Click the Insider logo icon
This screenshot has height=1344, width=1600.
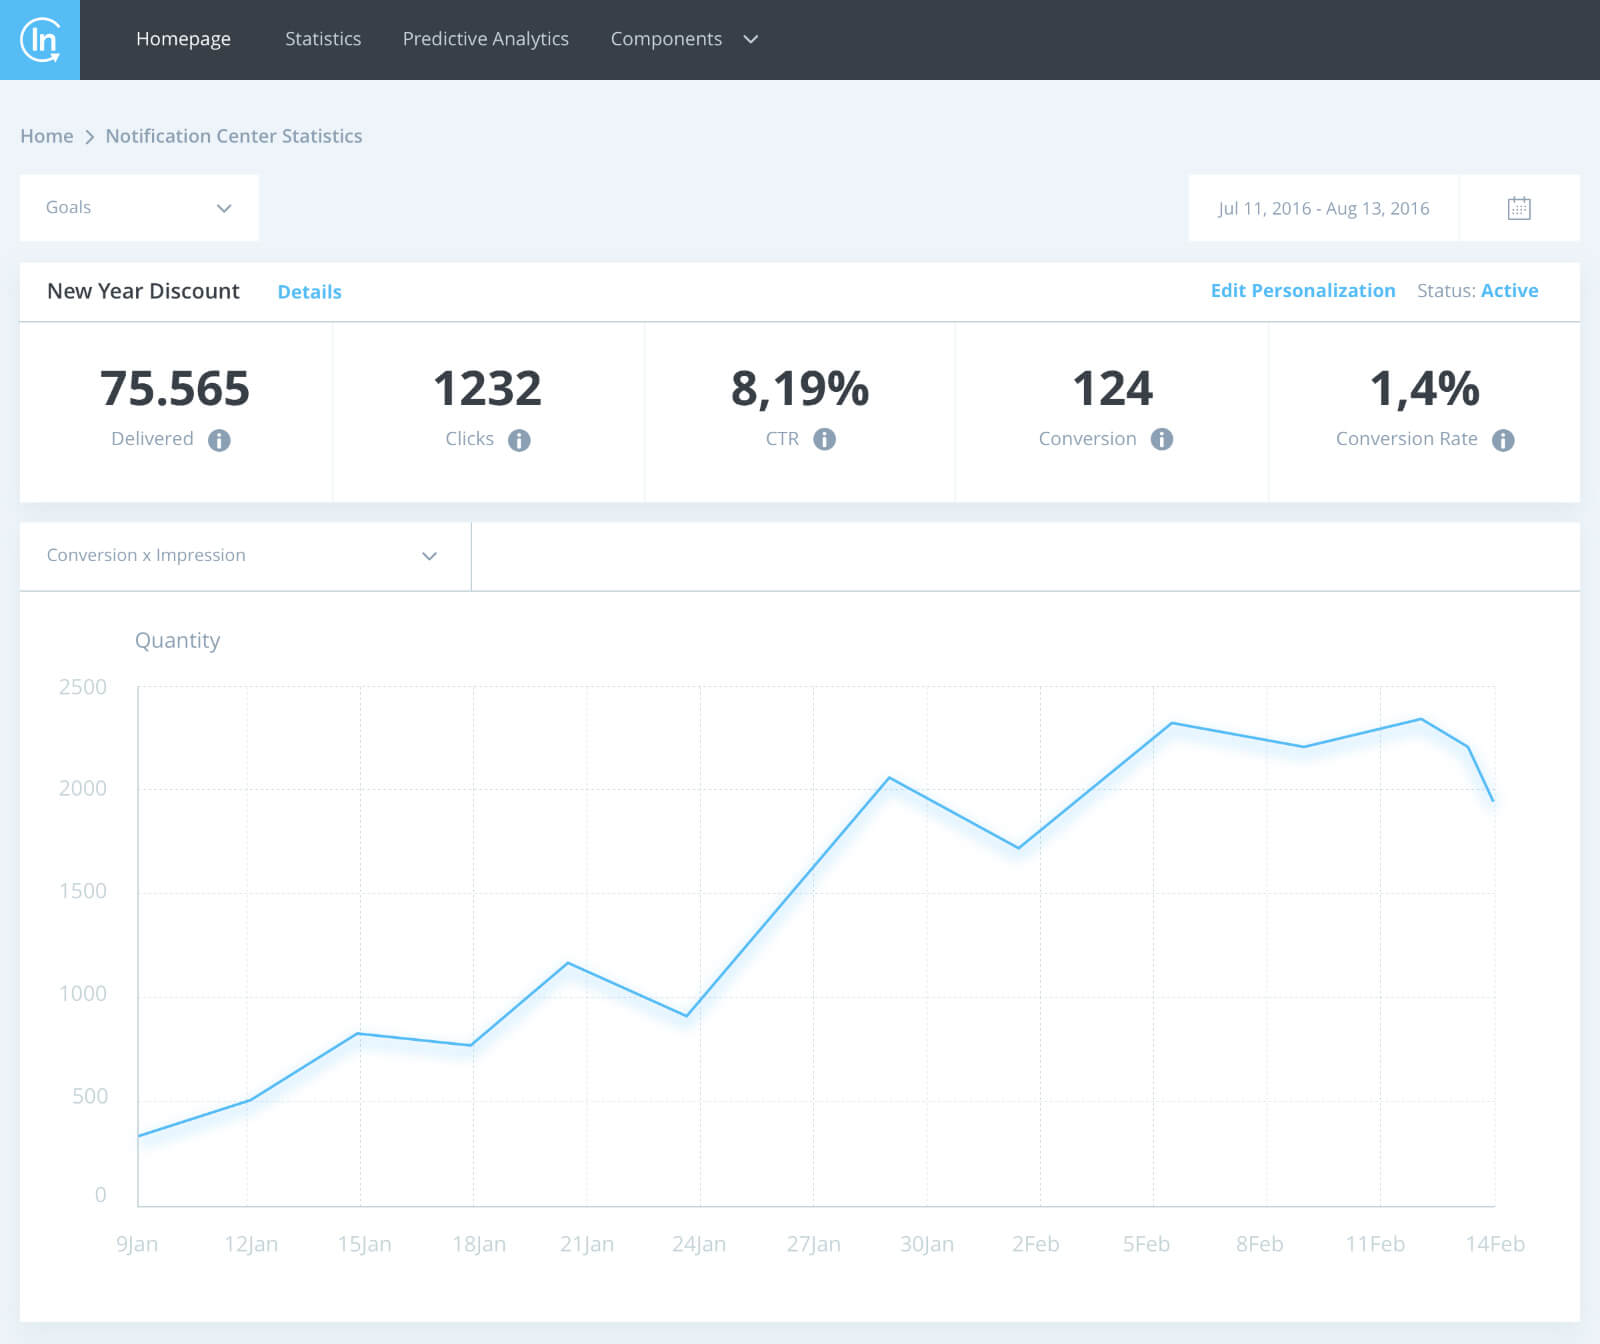40,40
